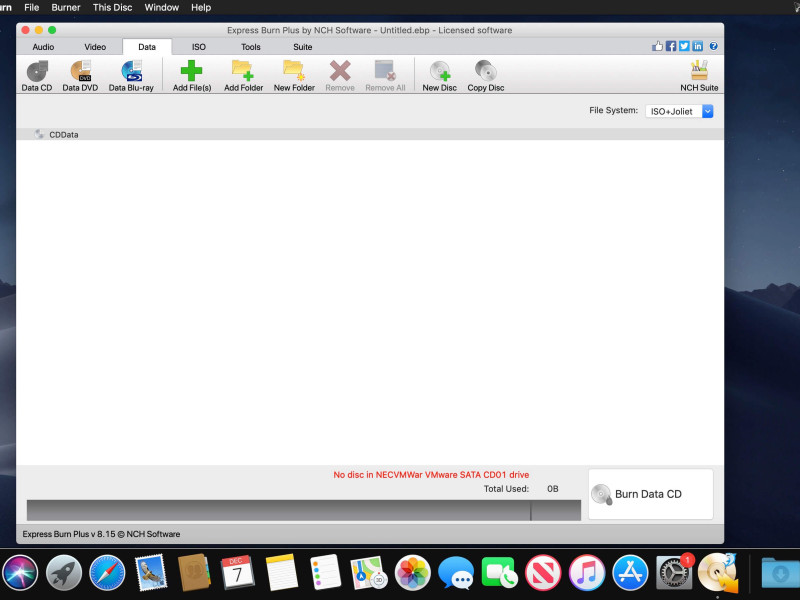Click the Express Burn Plus v 8.15 status text

pos(101,534)
